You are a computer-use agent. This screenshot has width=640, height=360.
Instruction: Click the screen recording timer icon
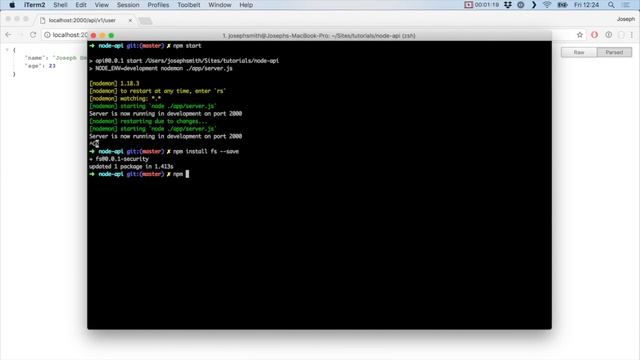pyautogui.click(x=468, y=5)
